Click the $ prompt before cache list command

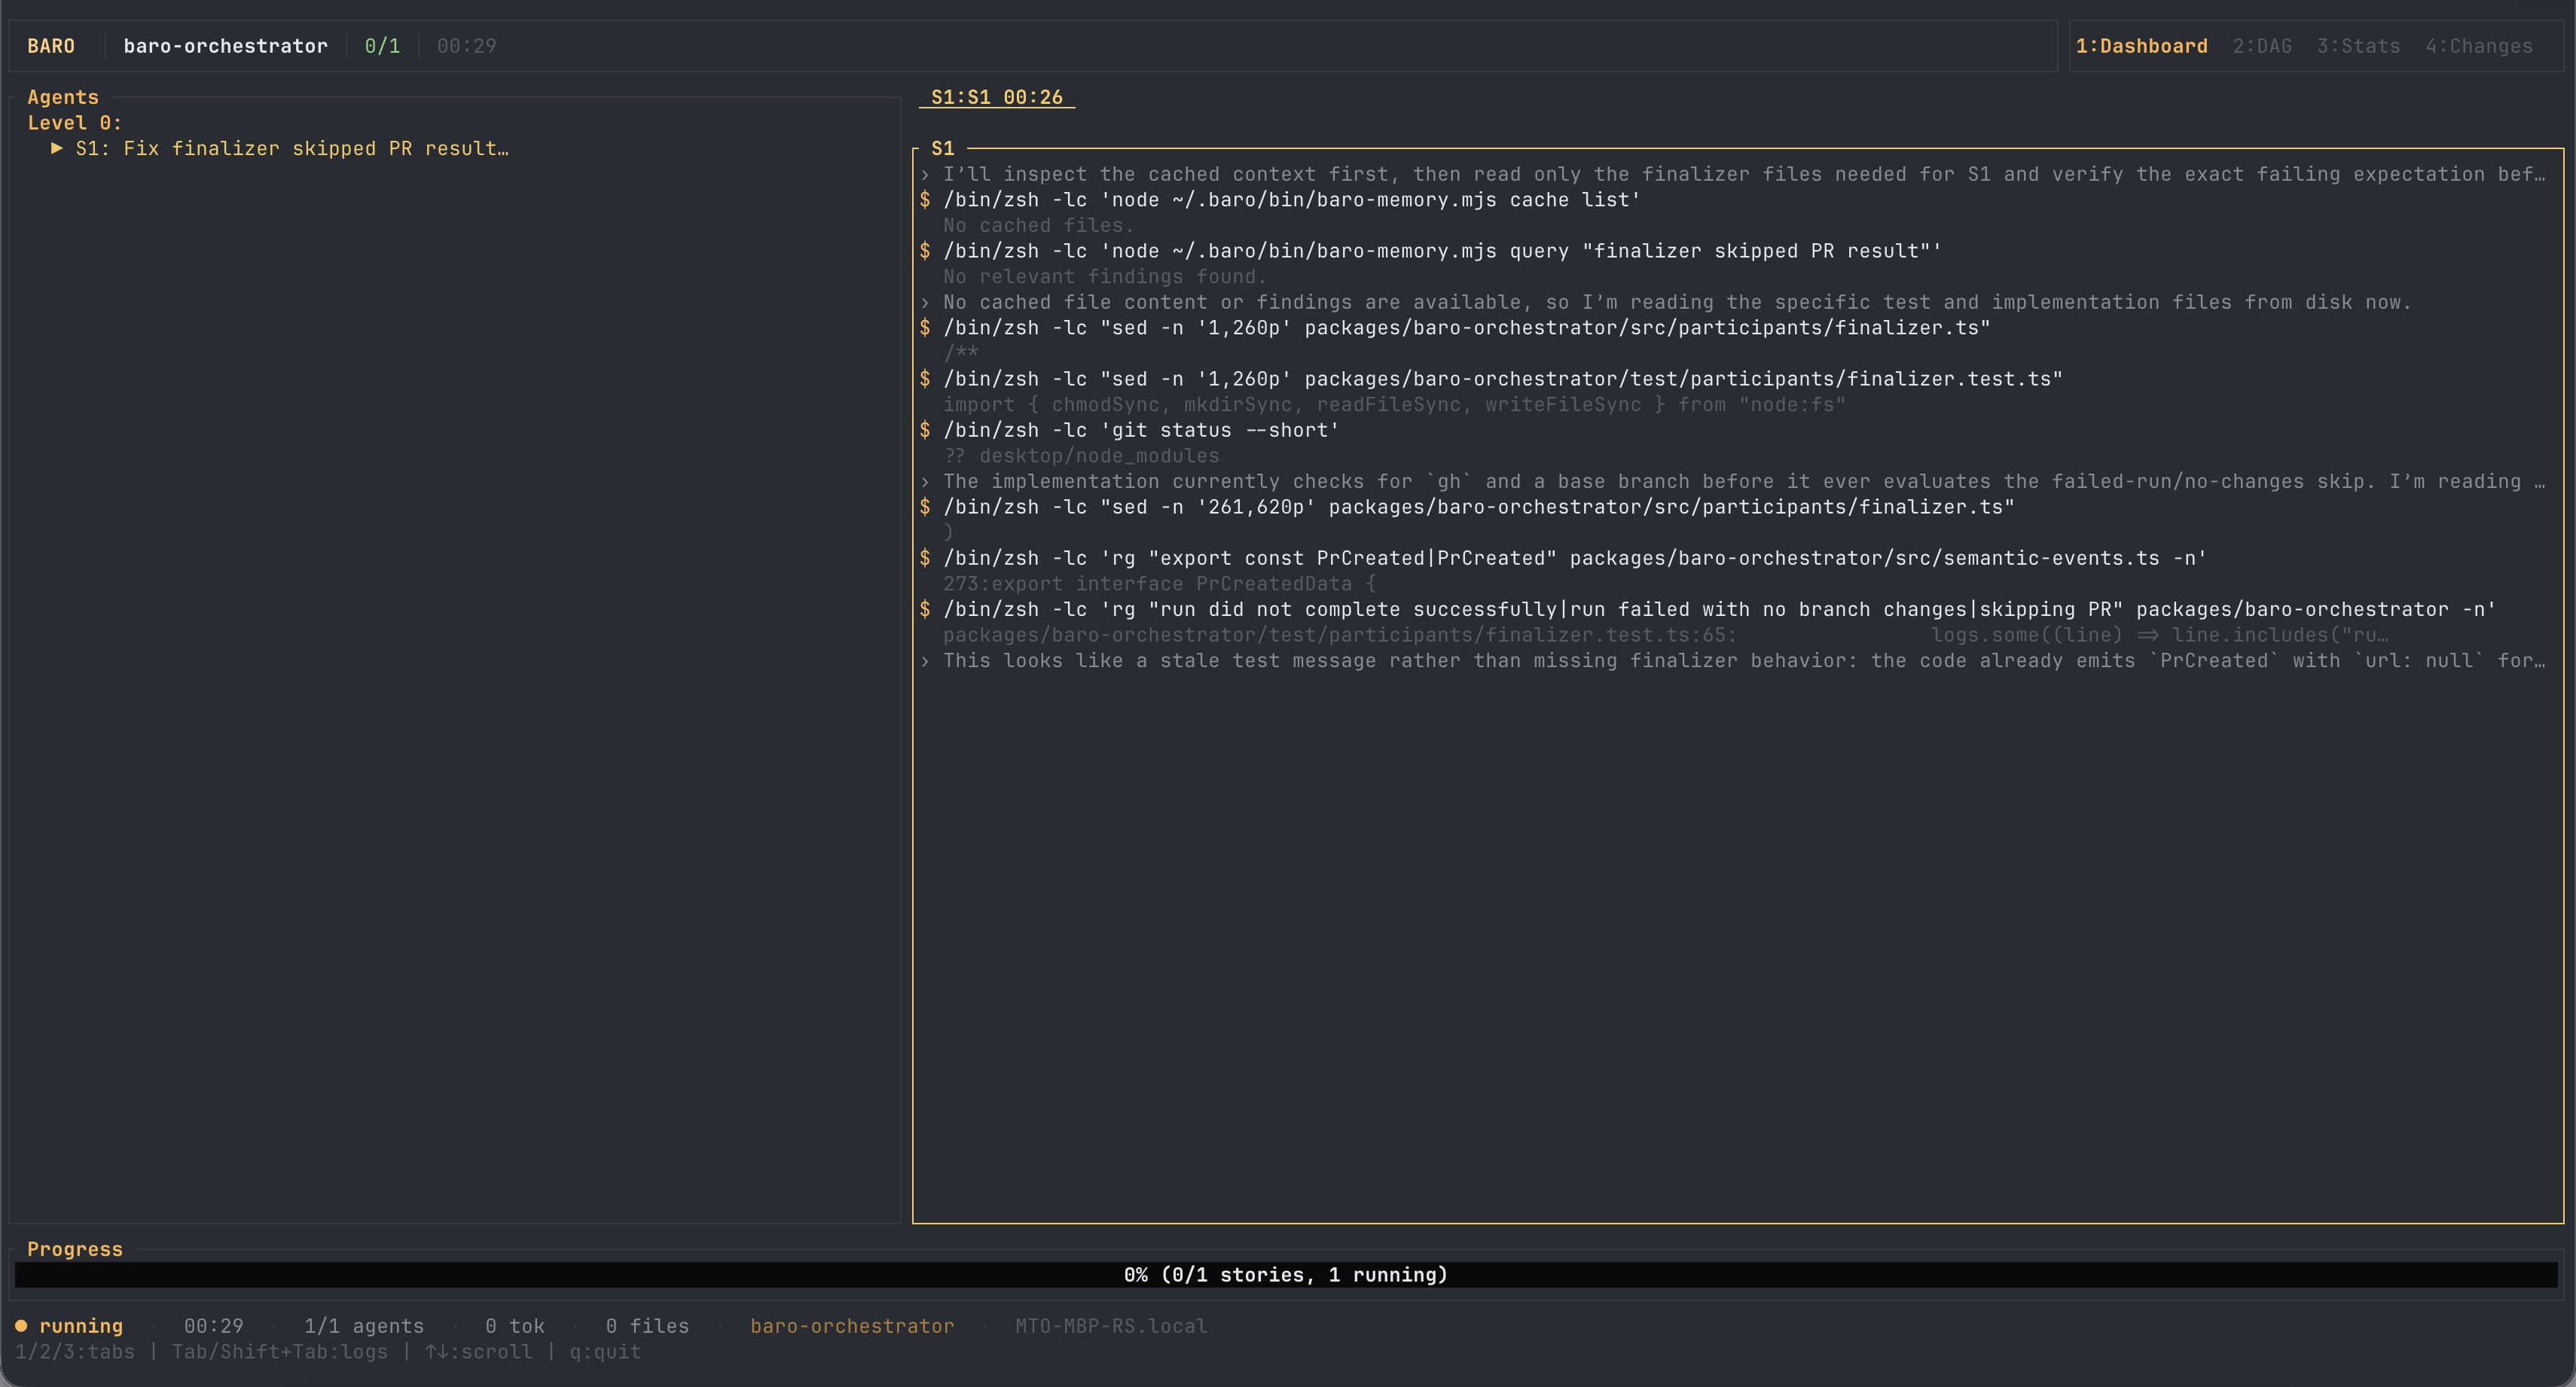click(925, 200)
